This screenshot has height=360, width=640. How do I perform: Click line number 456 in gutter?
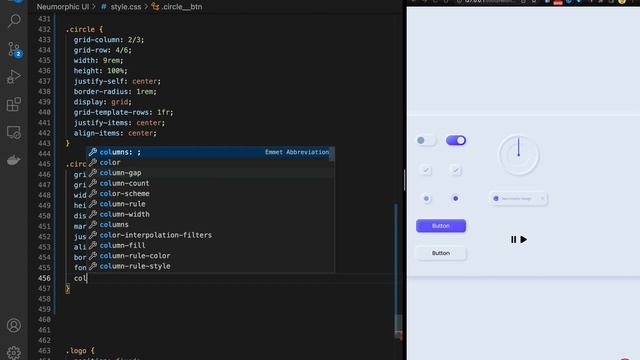tap(44, 278)
